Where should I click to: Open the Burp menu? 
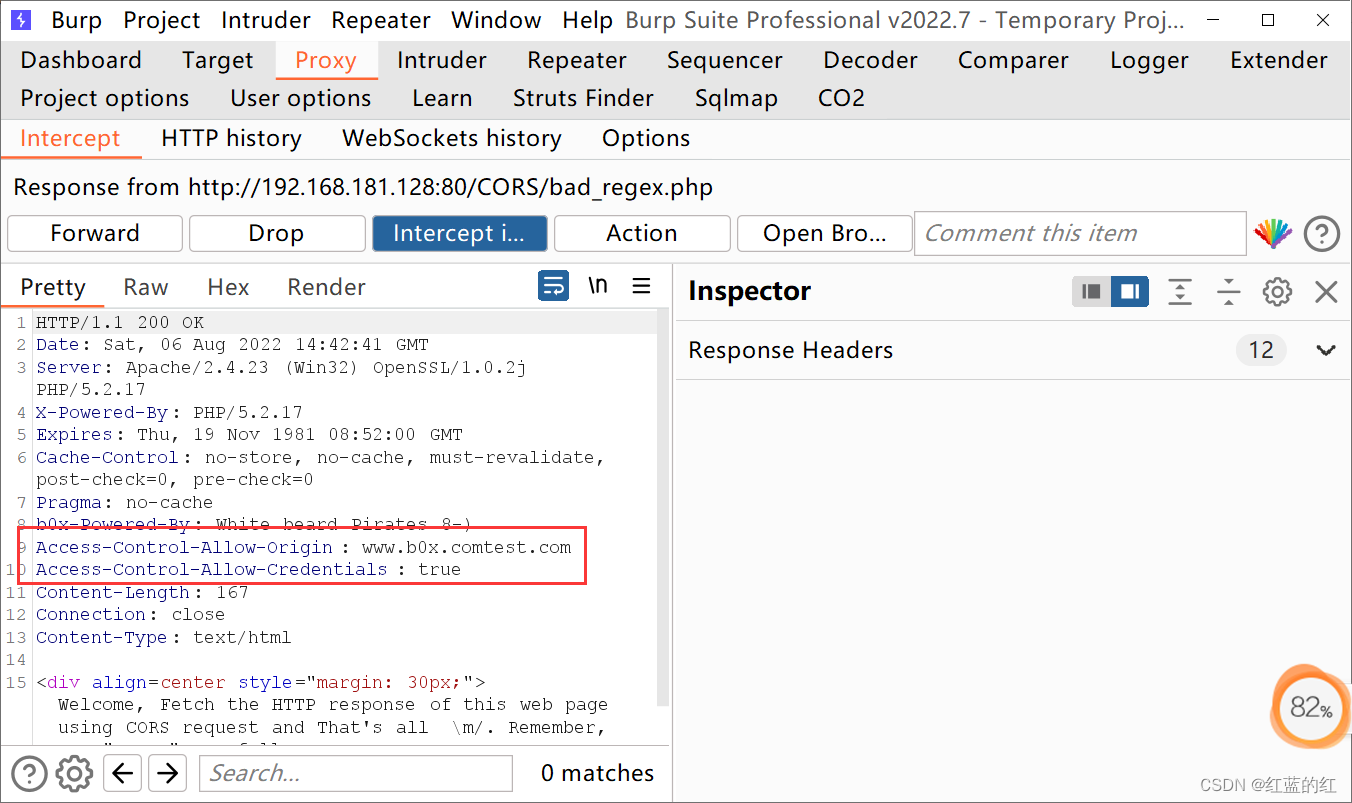(x=76, y=20)
